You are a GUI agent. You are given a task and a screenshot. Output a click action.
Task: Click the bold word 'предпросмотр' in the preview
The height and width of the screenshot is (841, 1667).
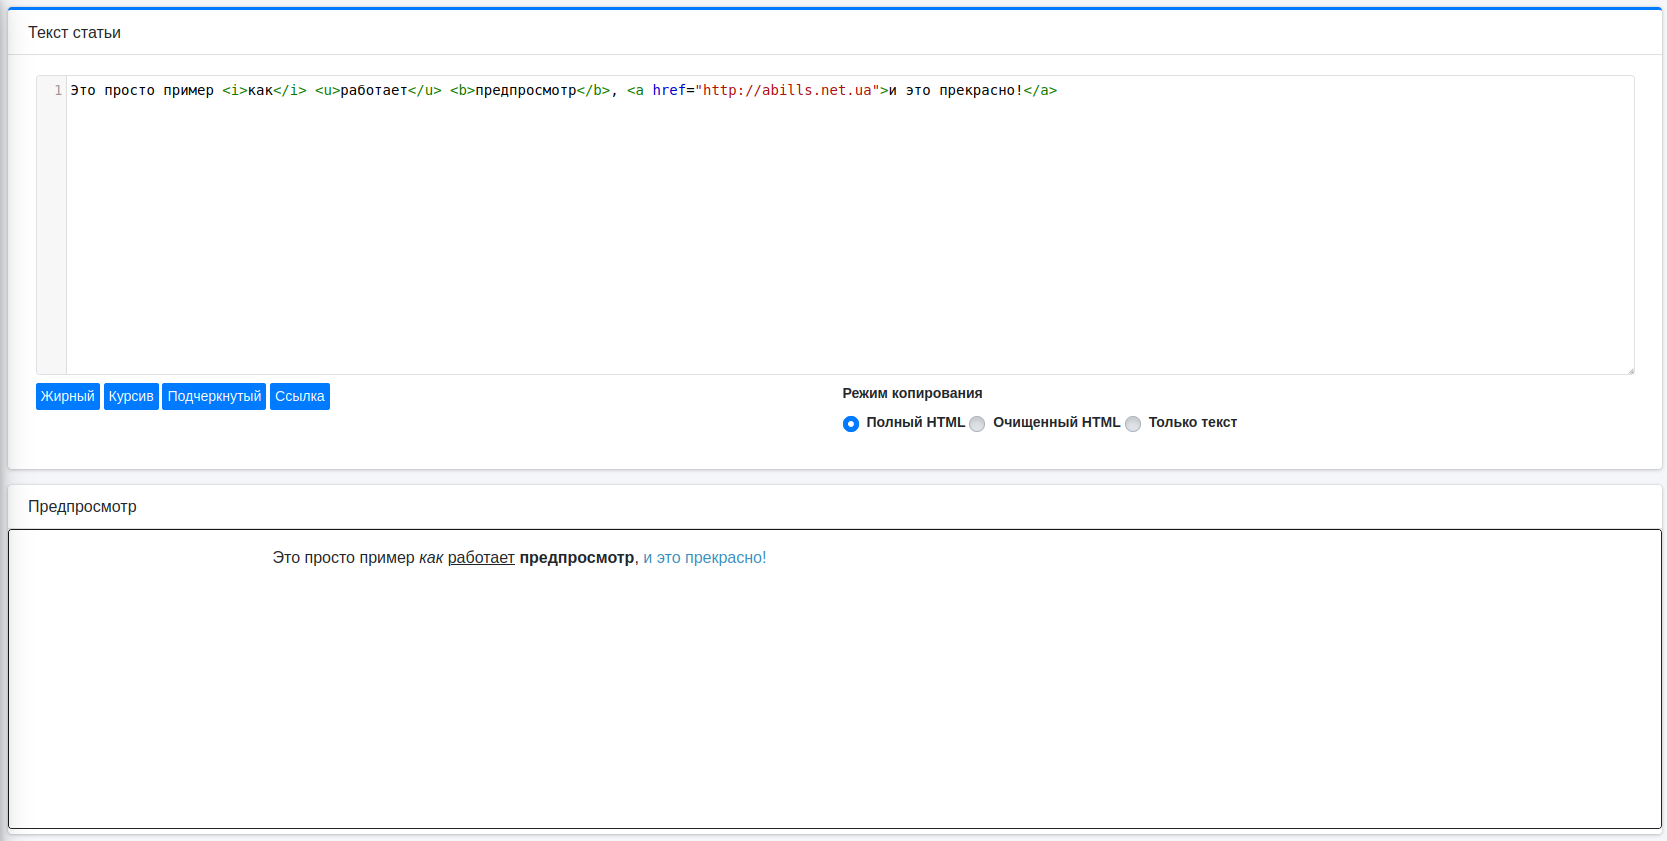(576, 558)
